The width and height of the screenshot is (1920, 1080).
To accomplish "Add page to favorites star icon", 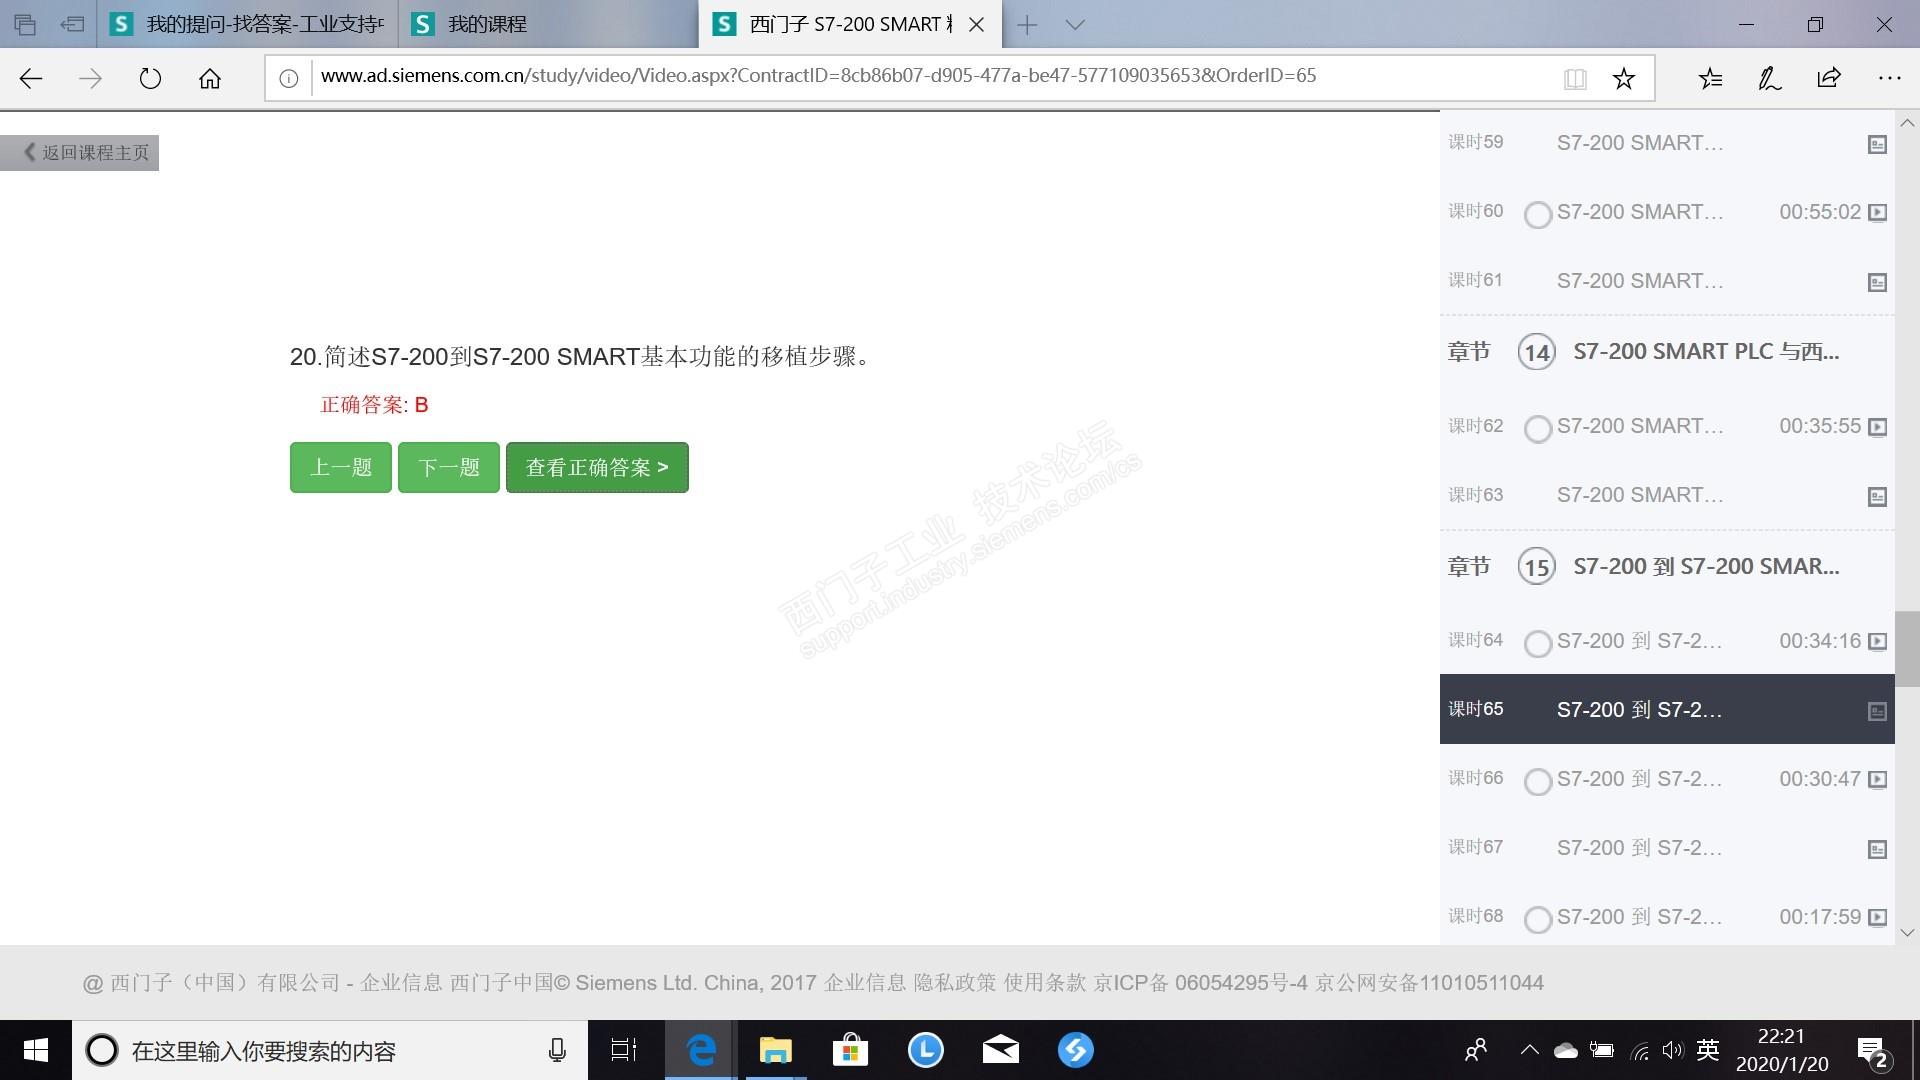I will pyautogui.click(x=1623, y=78).
